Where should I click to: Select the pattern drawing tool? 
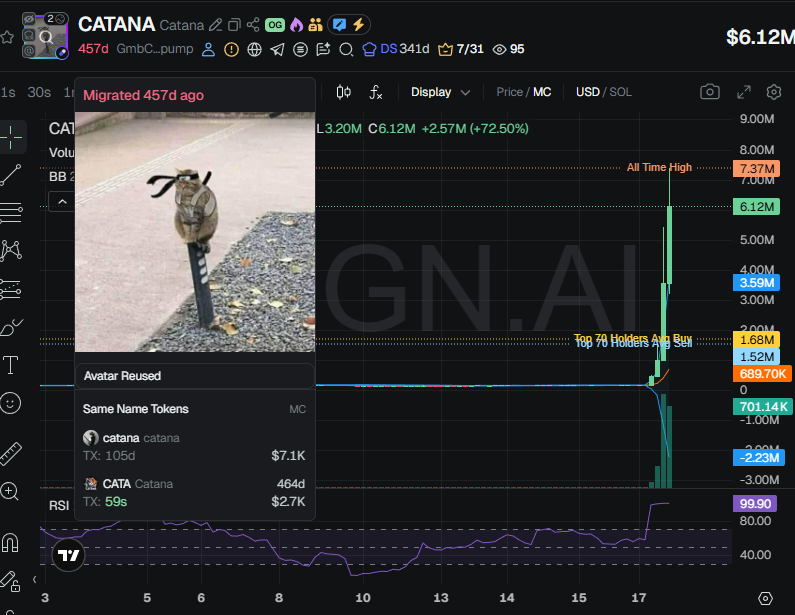(x=11, y=250)
